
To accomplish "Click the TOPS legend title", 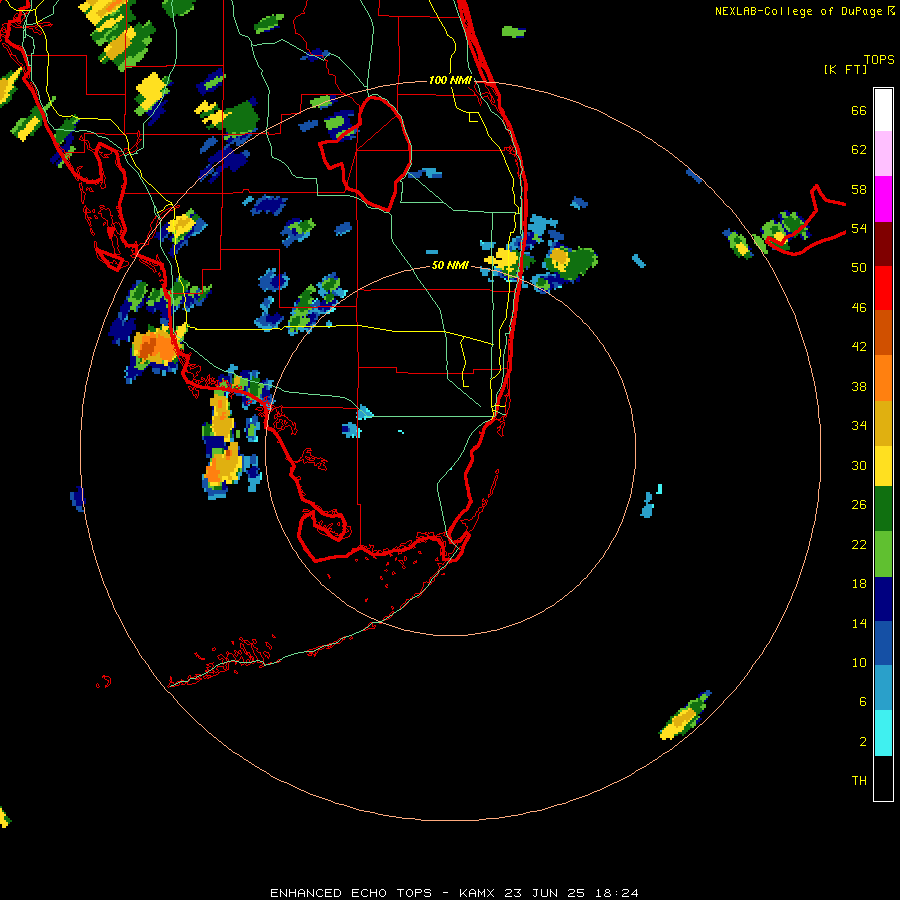I will coord(879,59).
